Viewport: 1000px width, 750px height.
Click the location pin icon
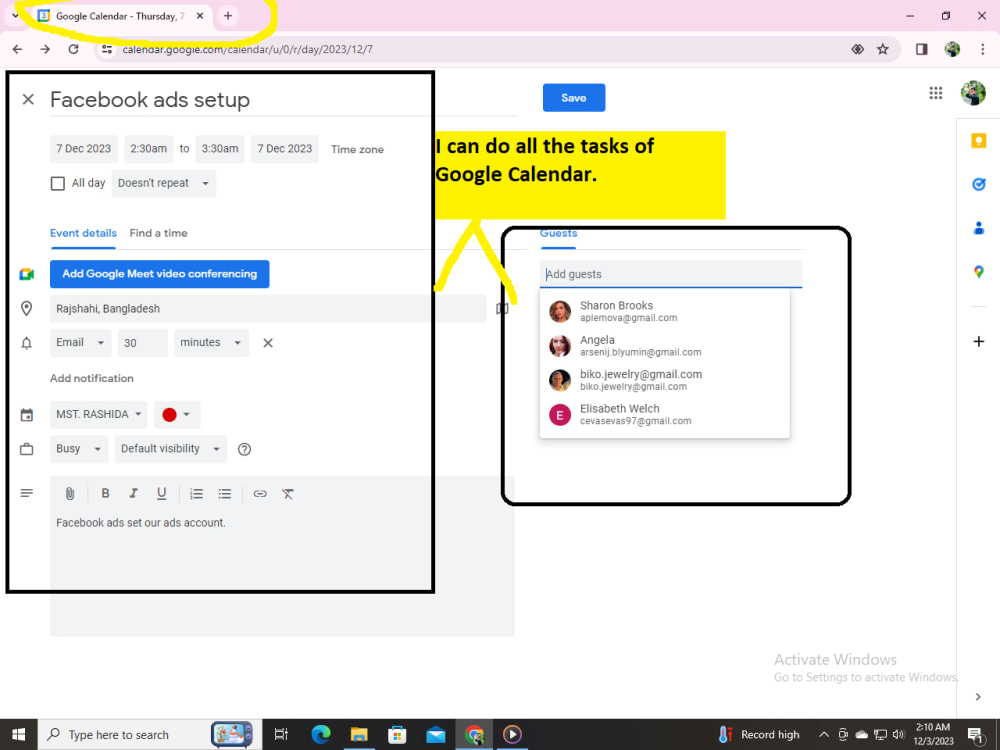(26, 309)
